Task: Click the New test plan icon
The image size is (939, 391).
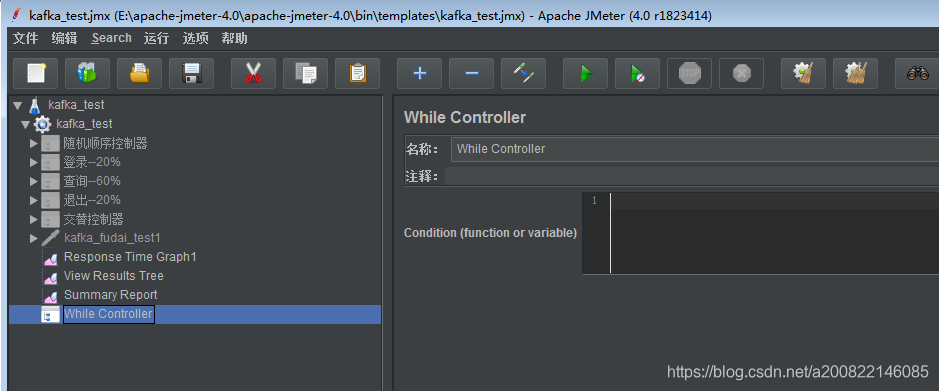Action: [35, 74]
